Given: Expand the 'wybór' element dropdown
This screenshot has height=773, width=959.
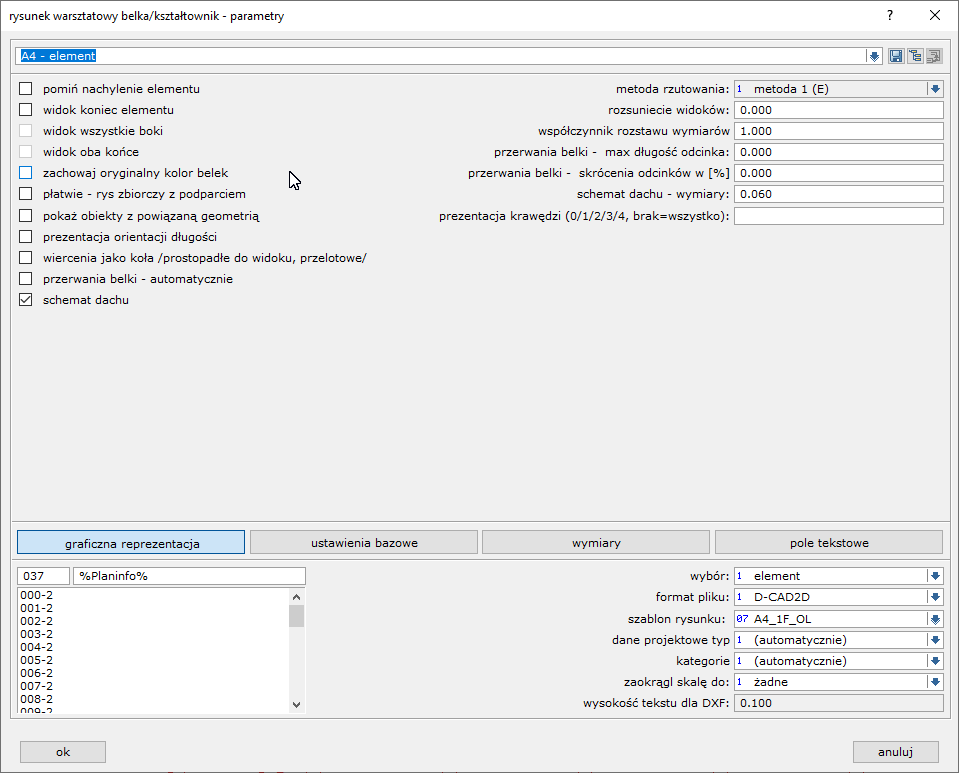Looking at the screenshot, I should [935, 576].
